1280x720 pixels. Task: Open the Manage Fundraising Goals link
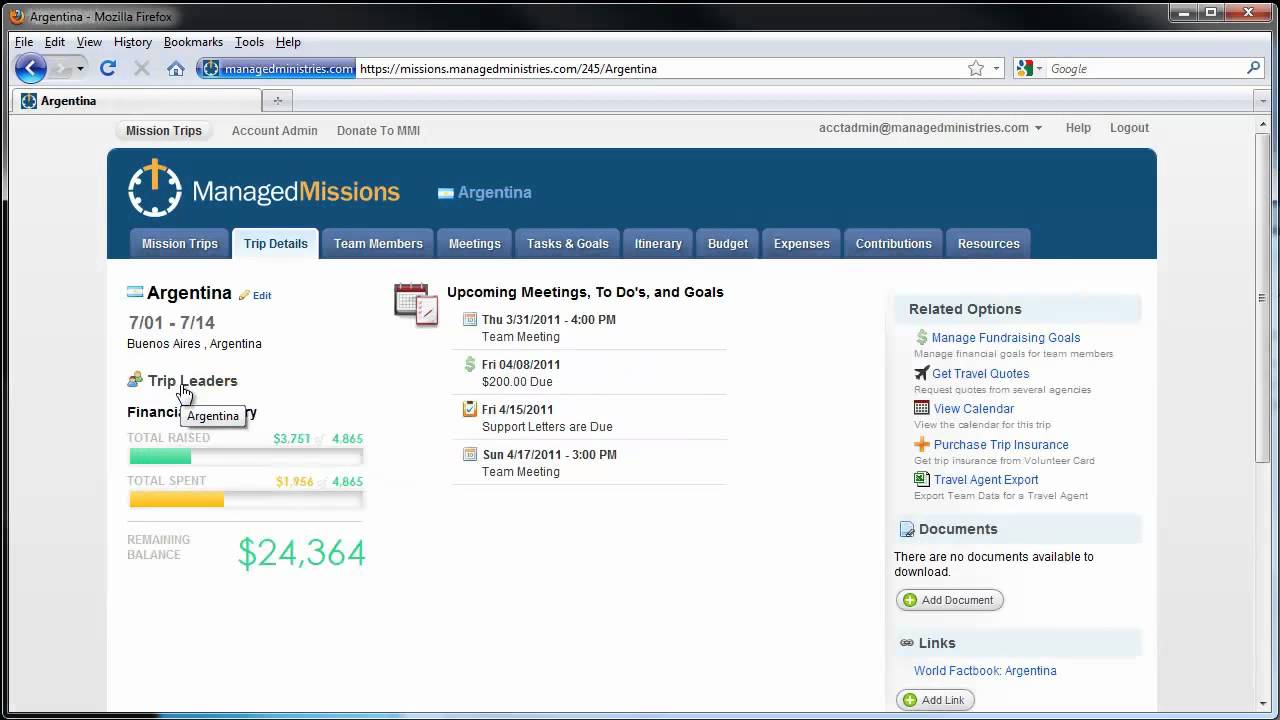1006,338
